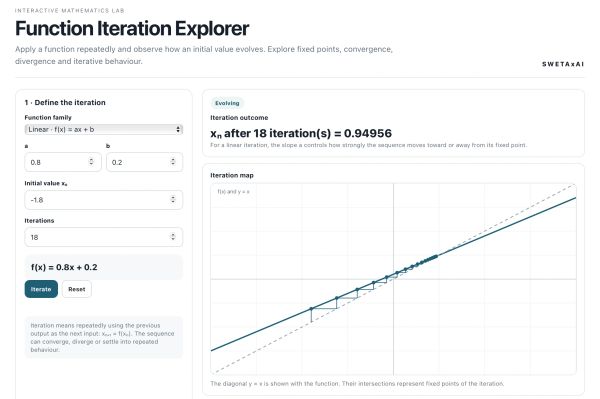Click the Iterations number field
This screenshot has width=600, height=399.
[103, 237]
